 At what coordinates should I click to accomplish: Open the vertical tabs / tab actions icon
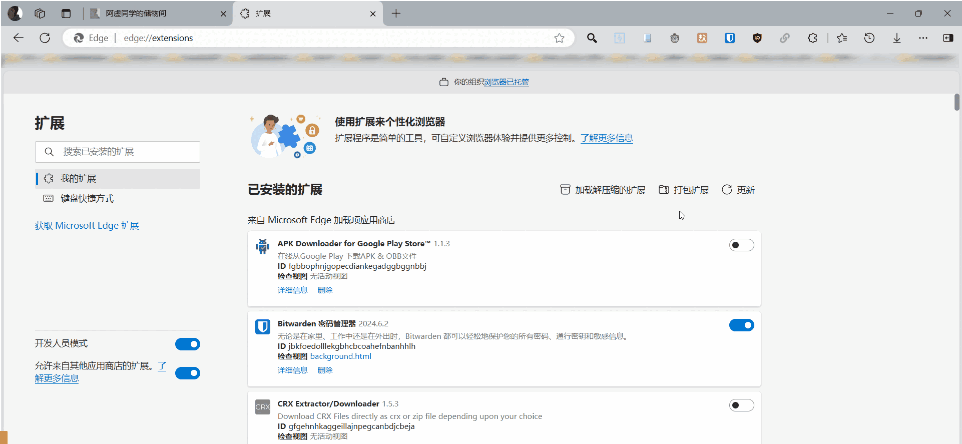[66, 13]
